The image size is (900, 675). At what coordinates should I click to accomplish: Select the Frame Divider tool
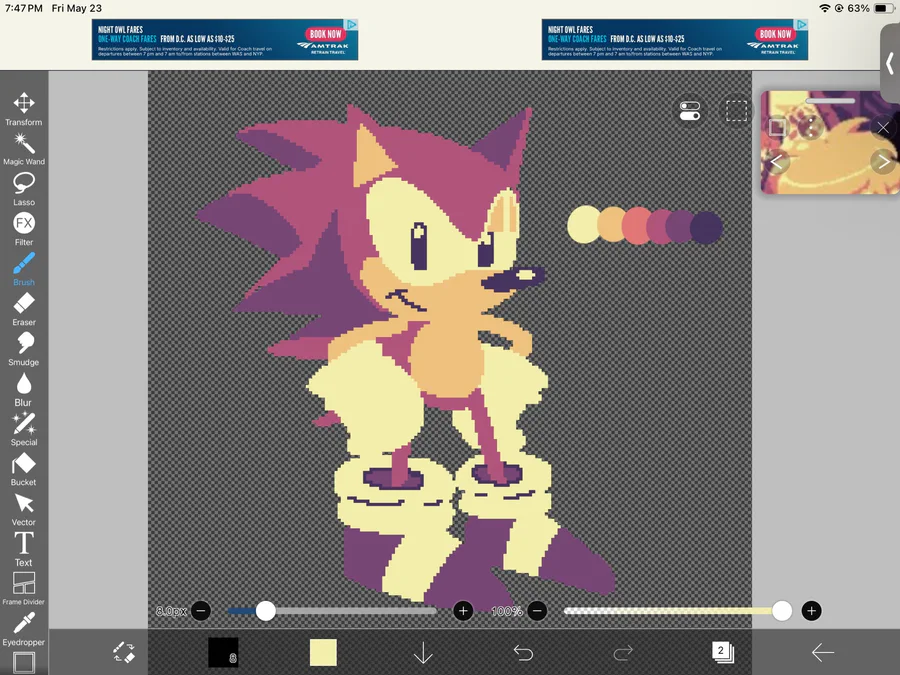[x=24, y=589]
